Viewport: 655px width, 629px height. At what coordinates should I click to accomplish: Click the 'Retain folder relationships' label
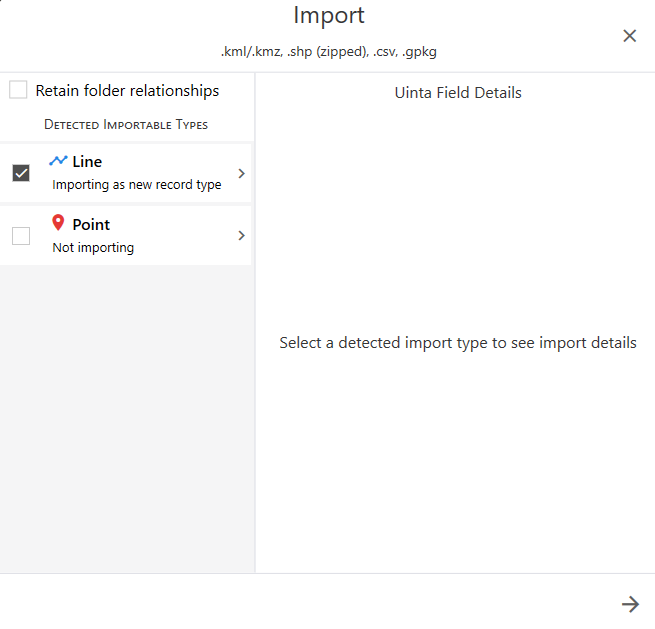click(x=127, y=91)
